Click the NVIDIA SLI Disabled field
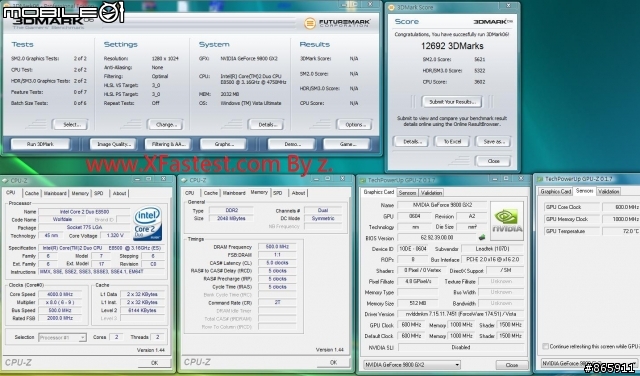Screen dimensions: 640x376 pyautogui.click(x=460, y=347)
